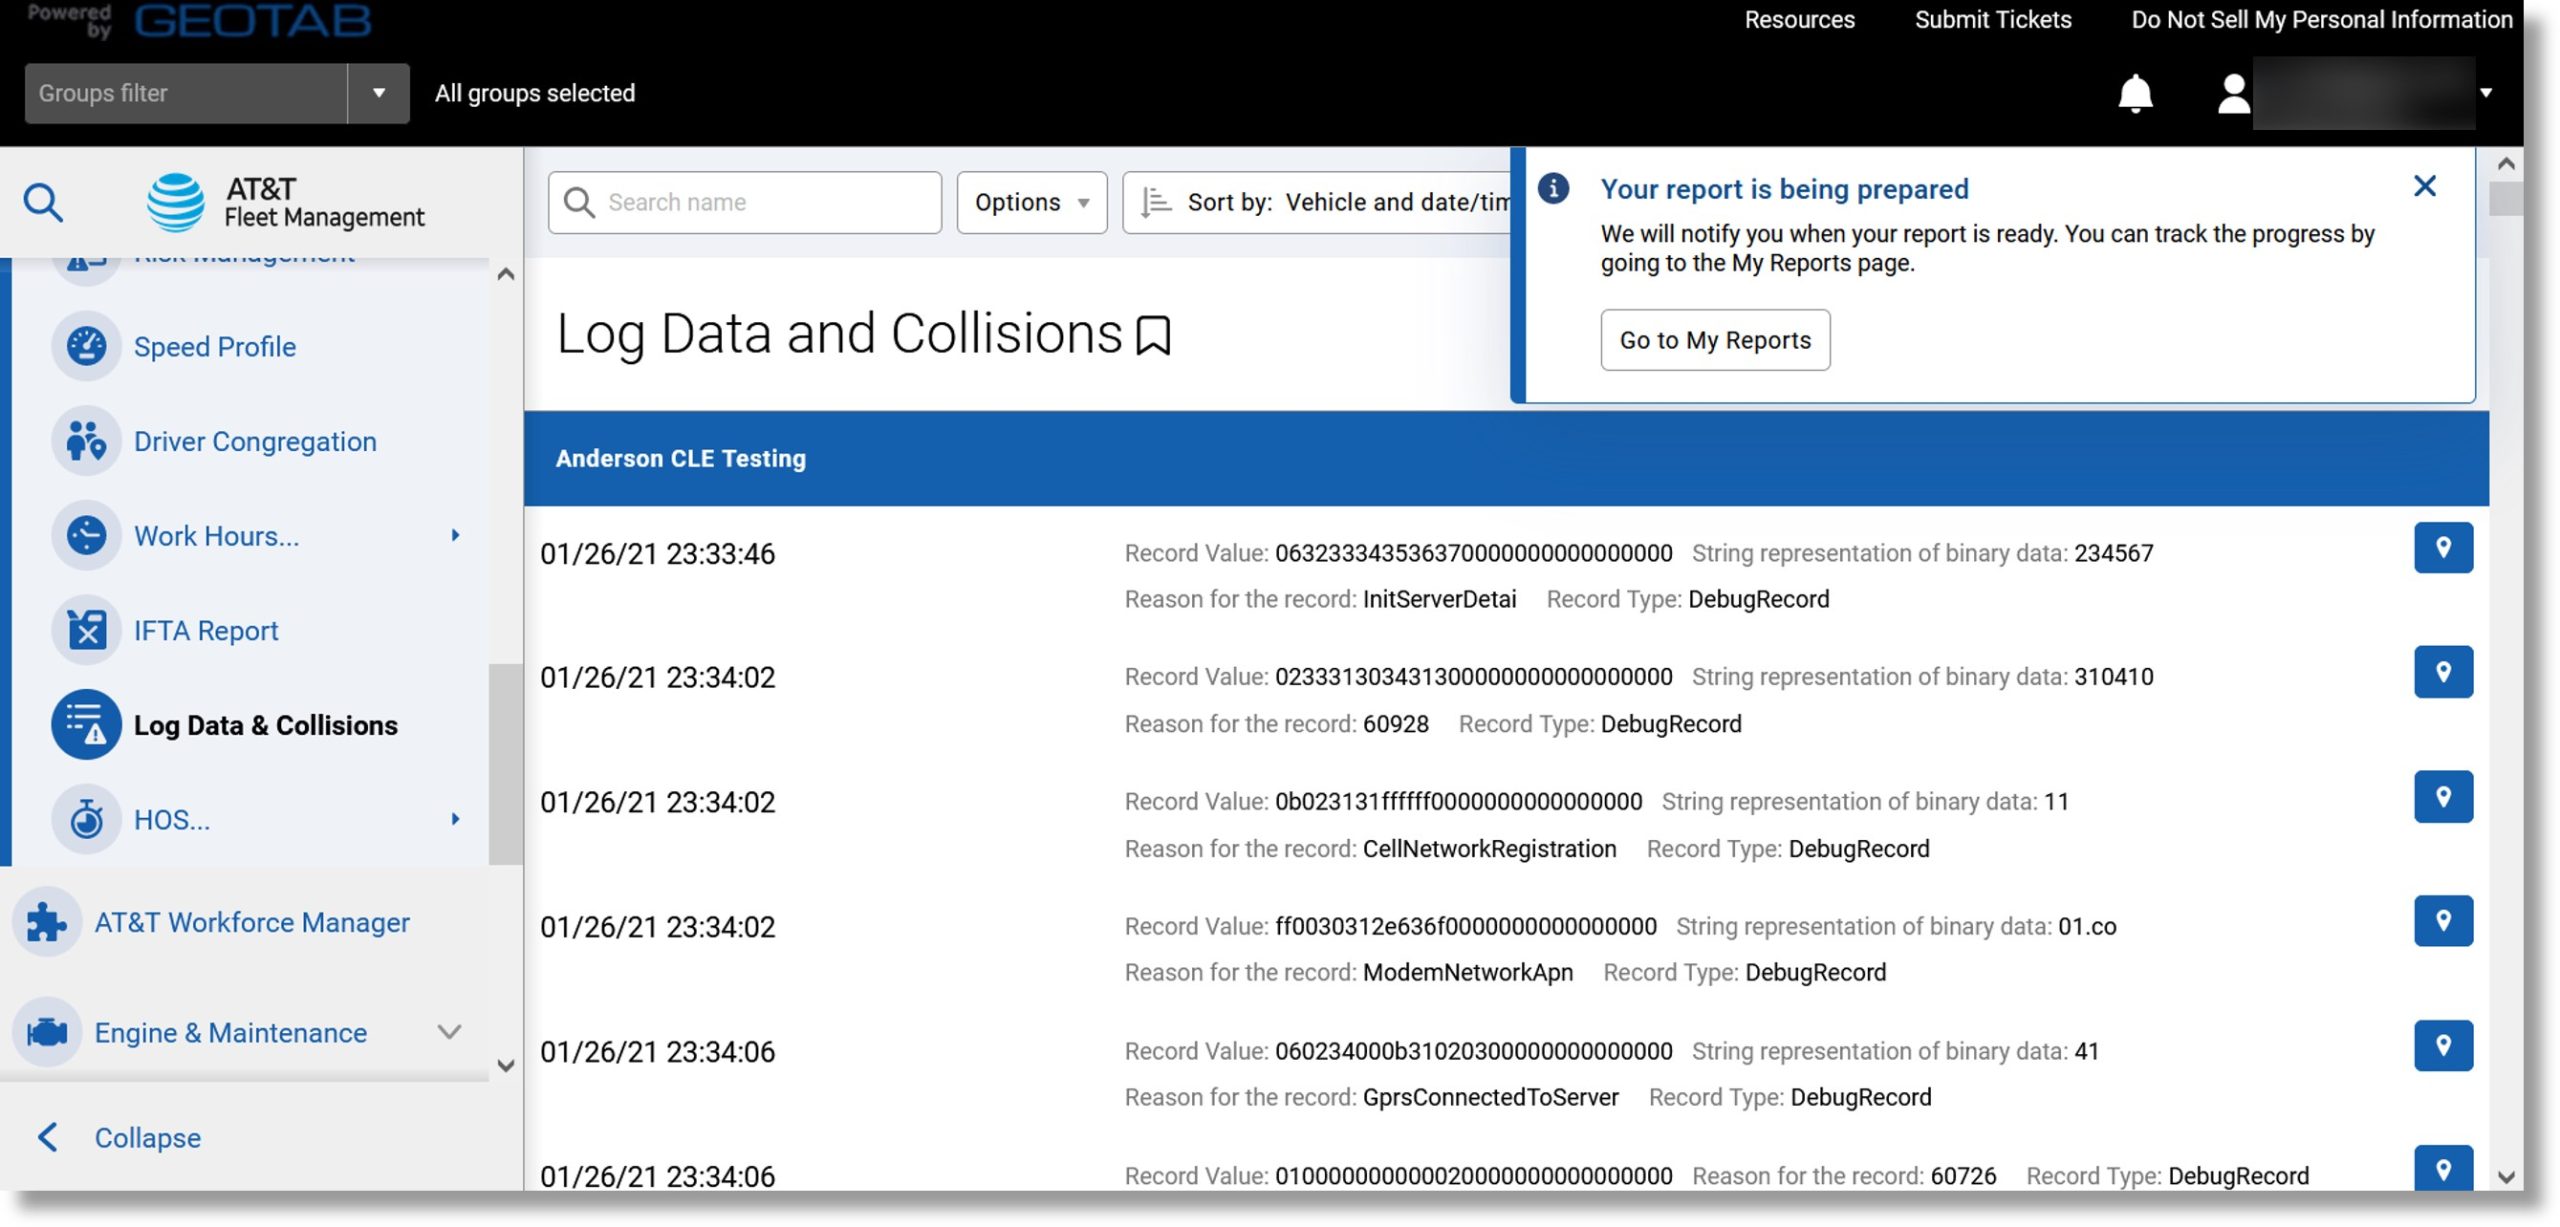Image resolution: width=2560 pixels, height=1227 pixels.
Task: Click the Driver Congregation people icon
Action: (x=86, y=441)
